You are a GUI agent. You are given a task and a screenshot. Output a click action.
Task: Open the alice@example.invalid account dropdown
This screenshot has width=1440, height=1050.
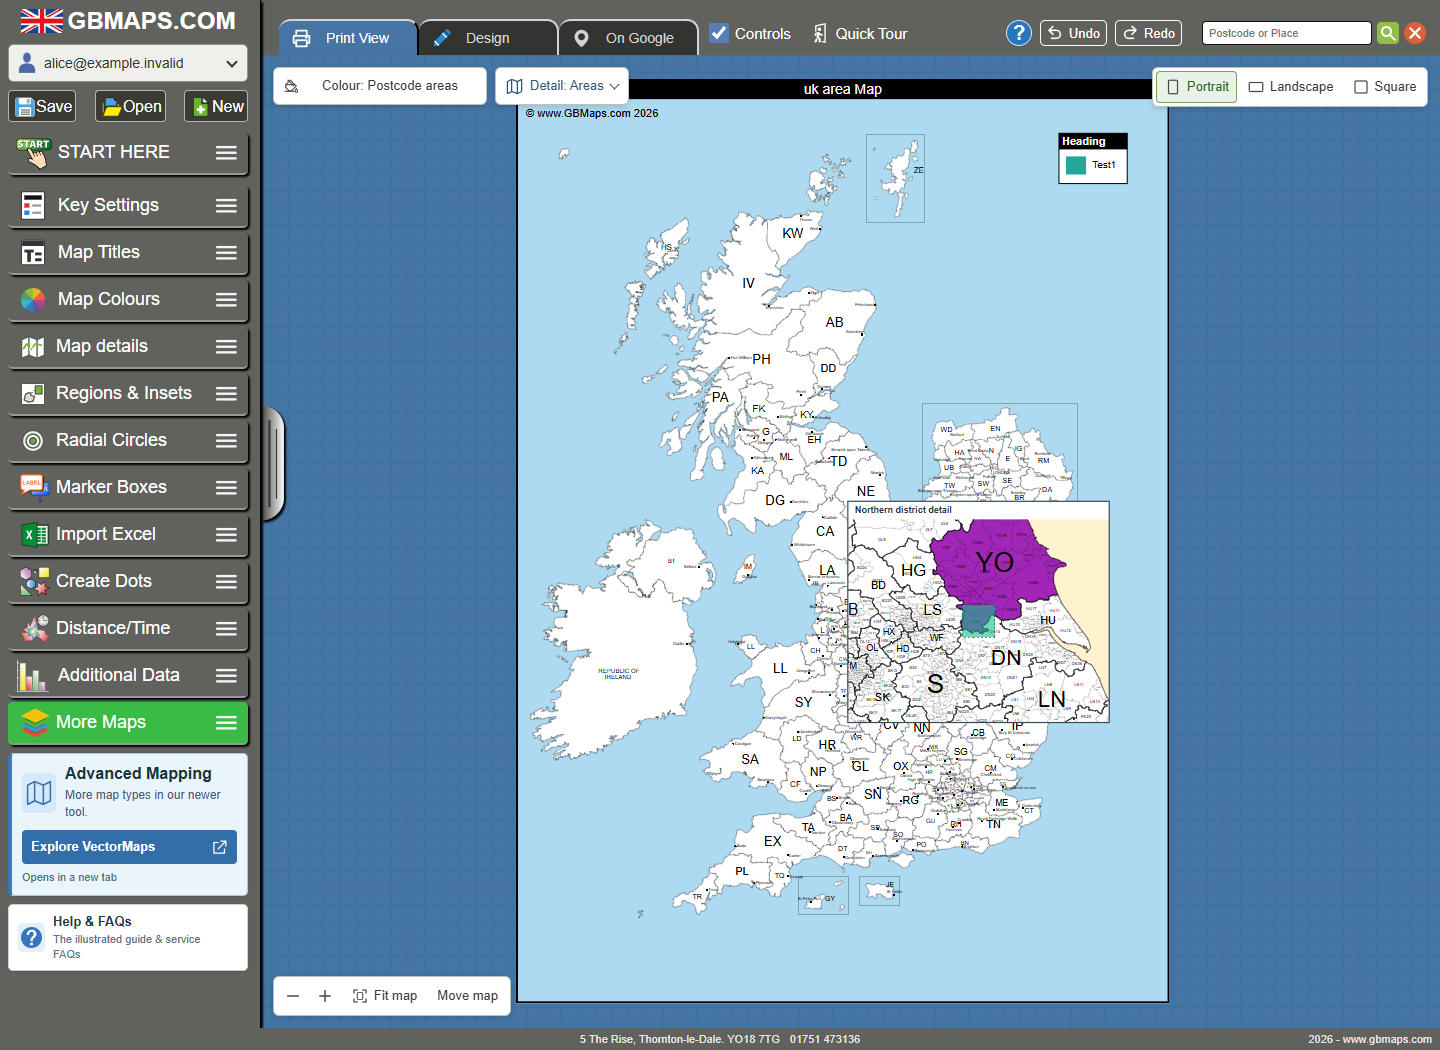coord(128,63)
